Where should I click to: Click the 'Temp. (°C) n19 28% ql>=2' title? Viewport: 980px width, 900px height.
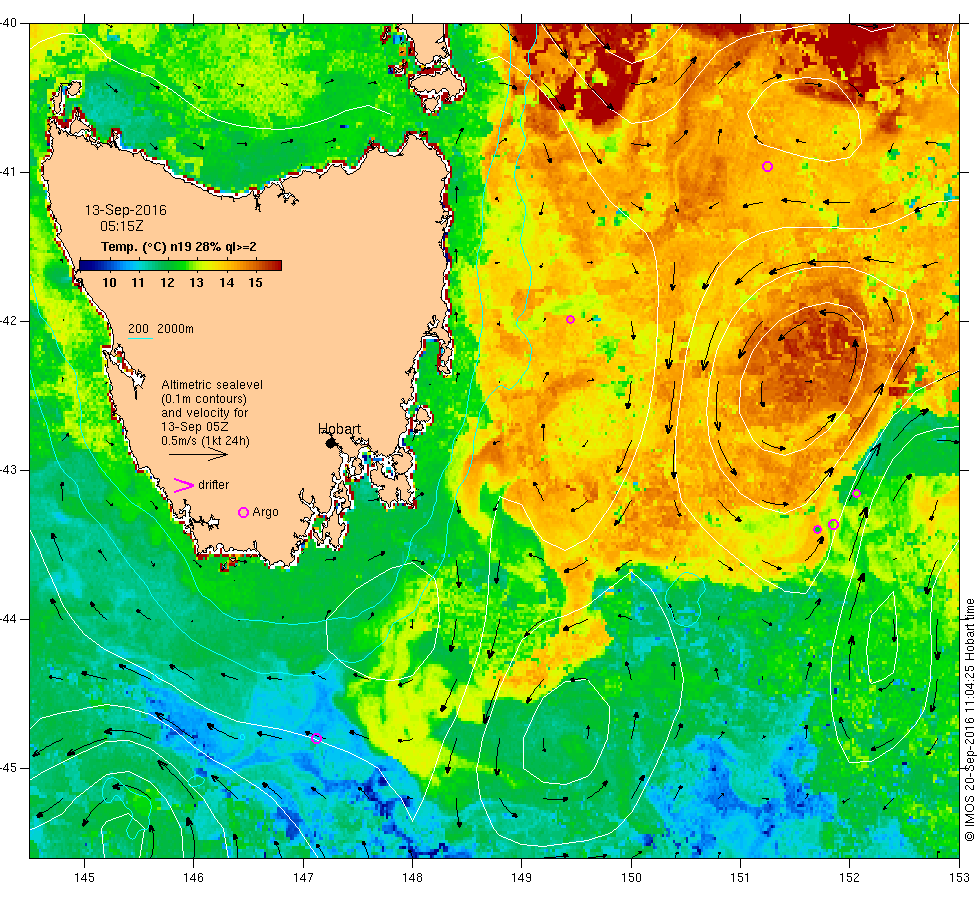coord(179,247)
